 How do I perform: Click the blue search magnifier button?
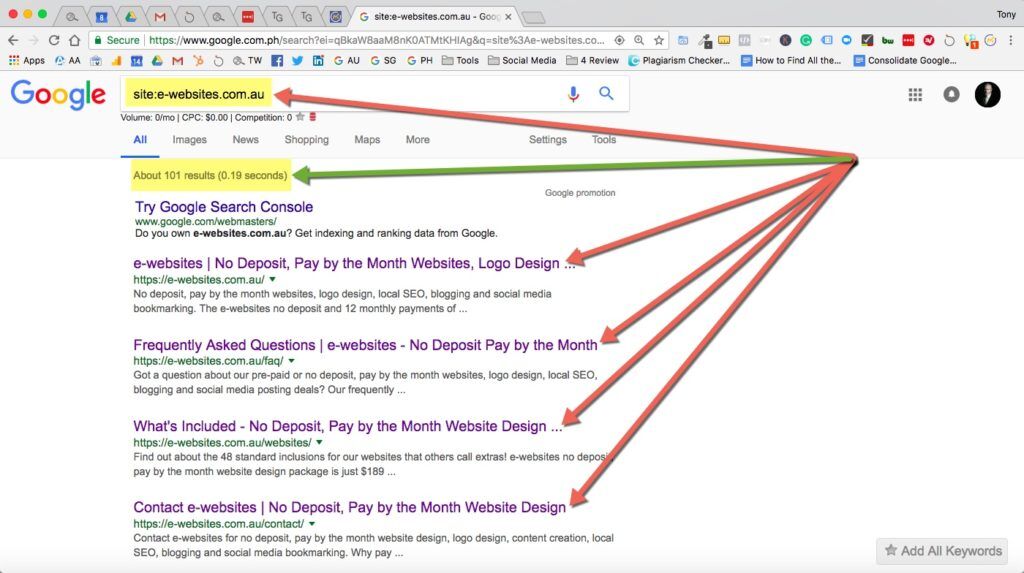pos(606,93)
